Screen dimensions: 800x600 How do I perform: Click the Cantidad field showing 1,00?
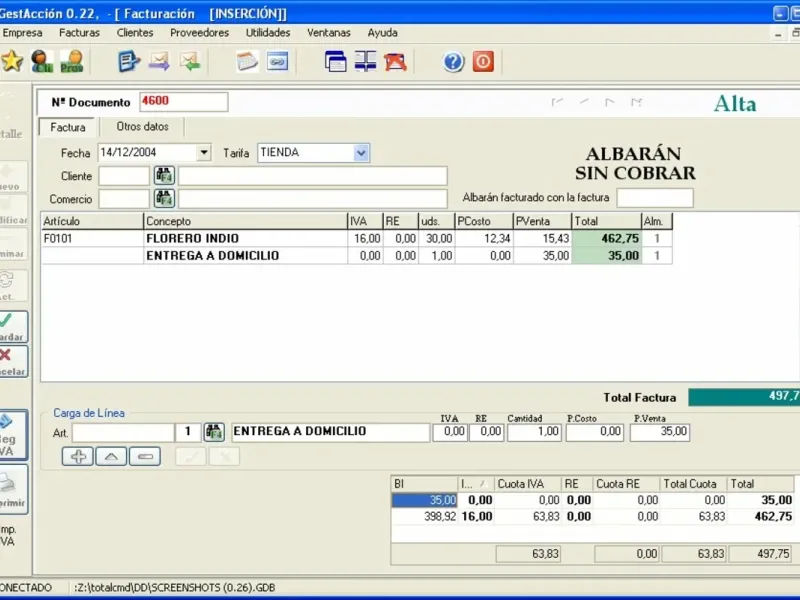[x=534, y=432]
